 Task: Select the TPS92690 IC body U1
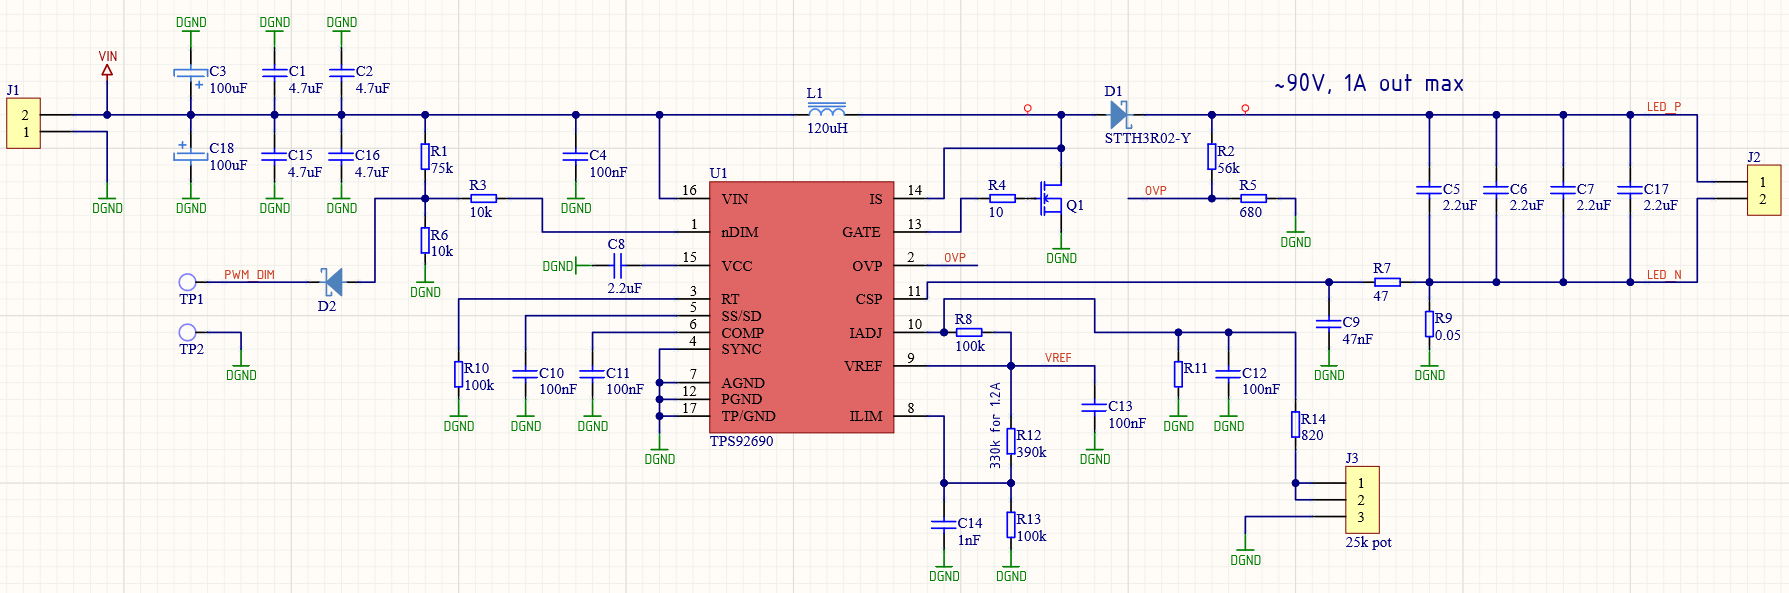point(802,307)
